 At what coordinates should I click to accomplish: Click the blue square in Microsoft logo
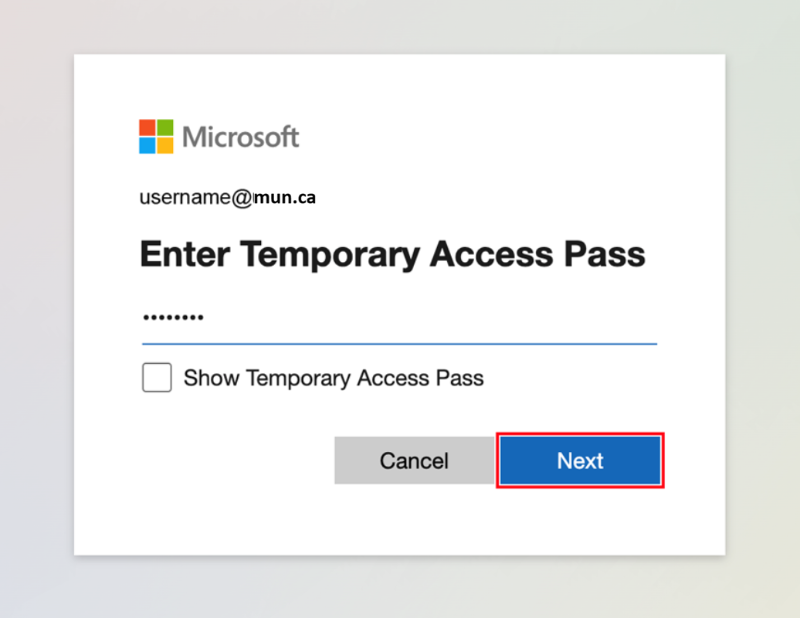147,145
